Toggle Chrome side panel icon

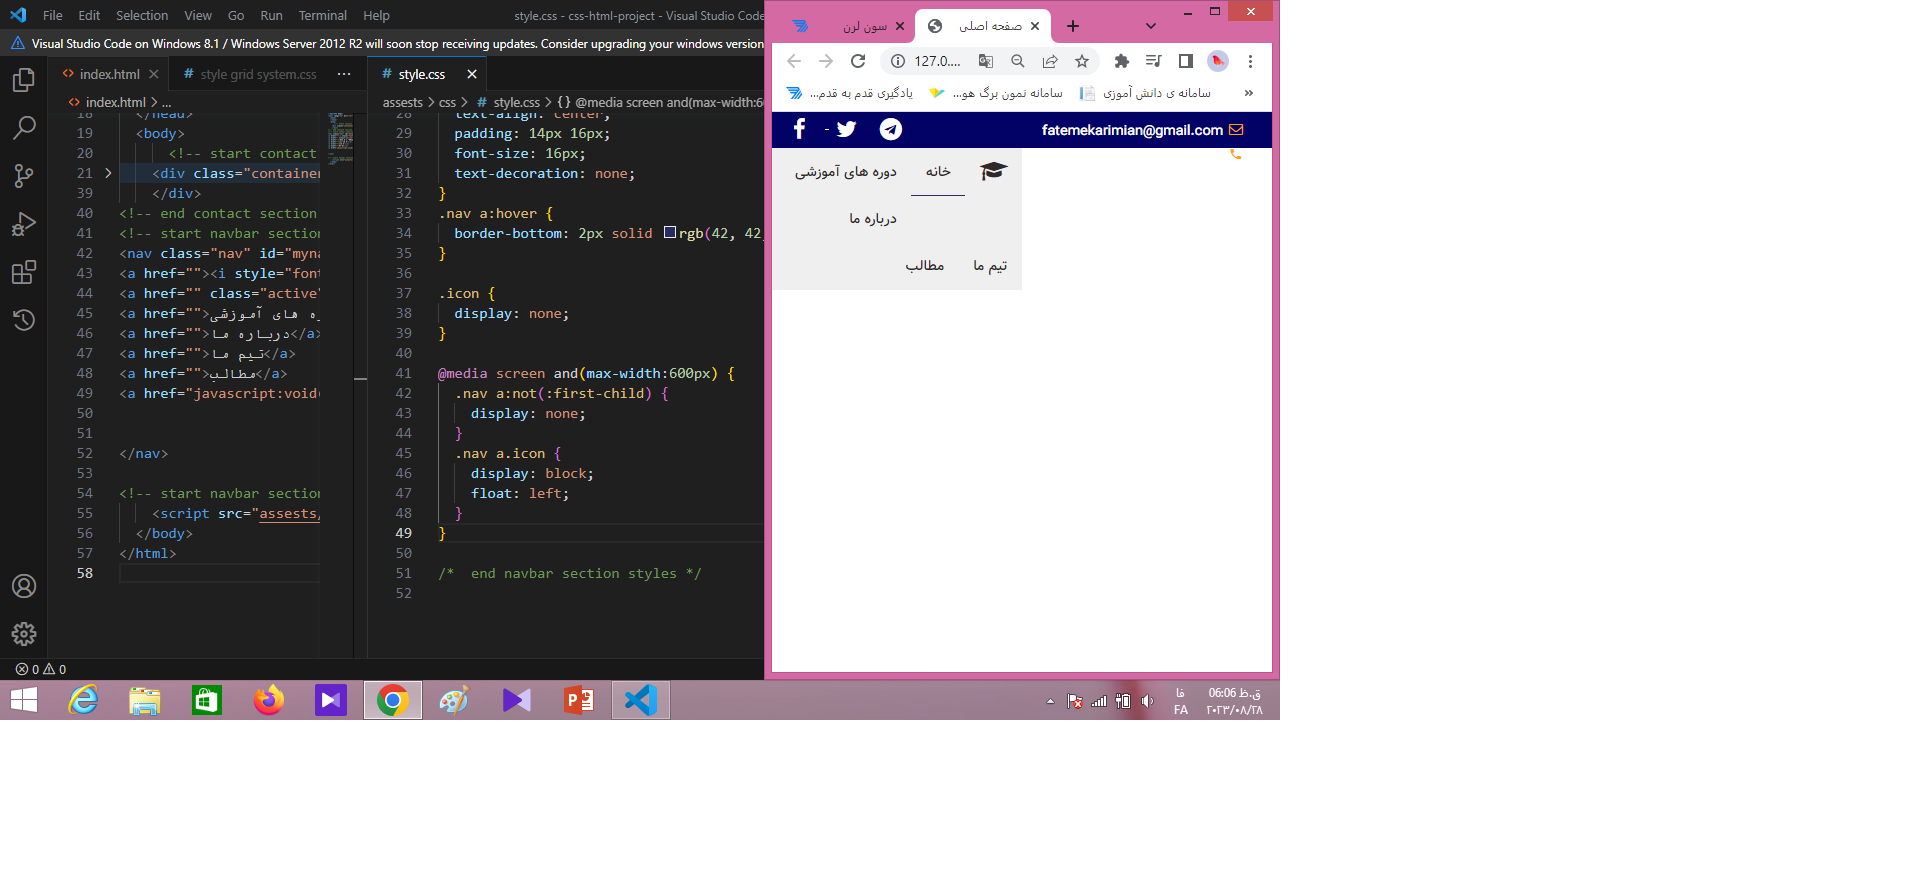1186,61
